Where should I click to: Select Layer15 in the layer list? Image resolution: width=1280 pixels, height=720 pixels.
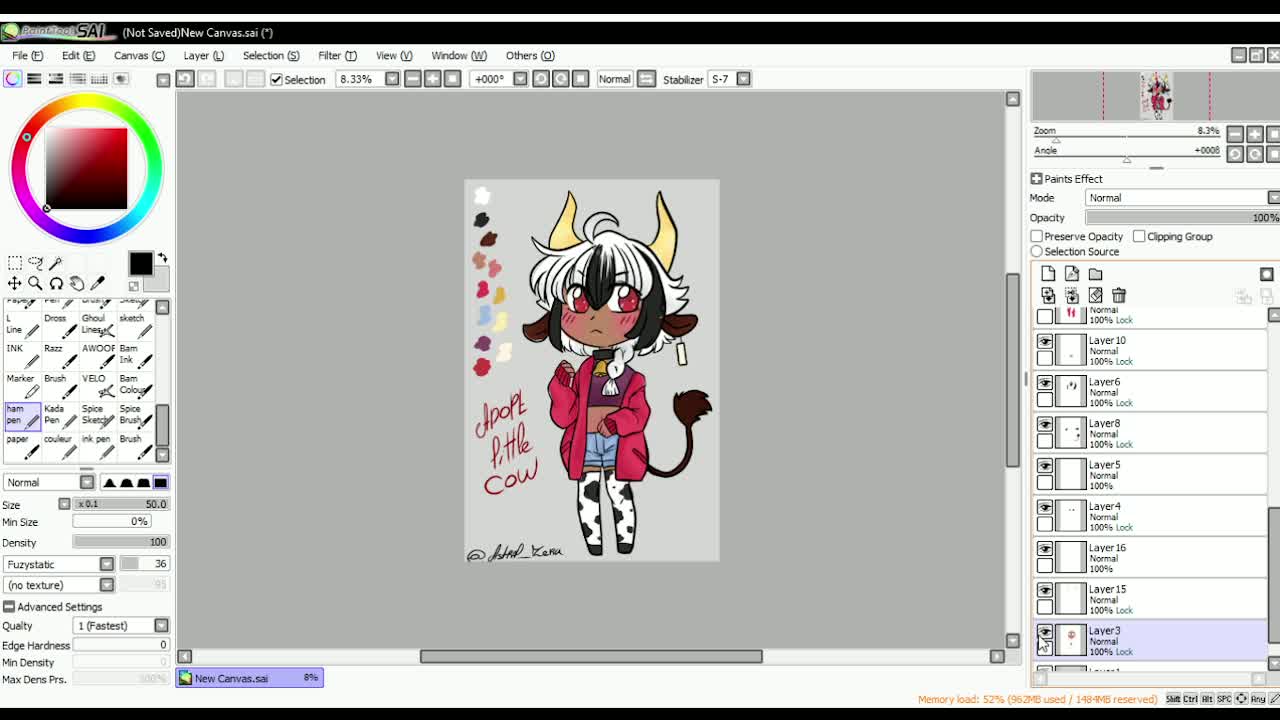[1150, 599]
